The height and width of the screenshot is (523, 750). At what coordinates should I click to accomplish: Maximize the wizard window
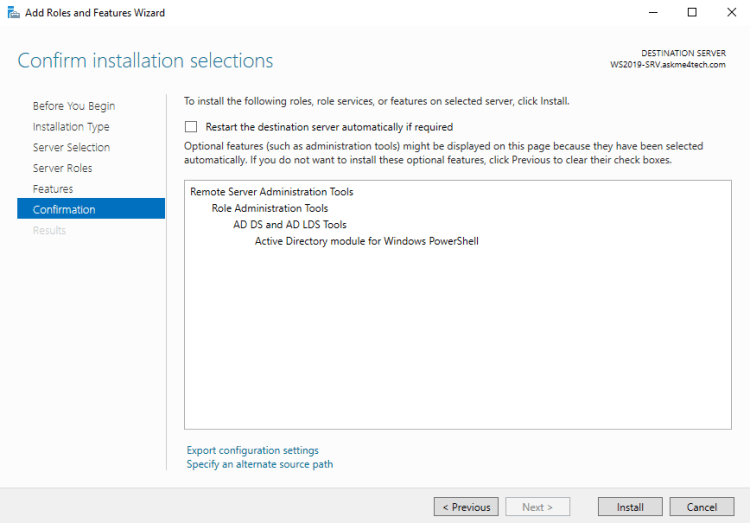pos(692,12)
